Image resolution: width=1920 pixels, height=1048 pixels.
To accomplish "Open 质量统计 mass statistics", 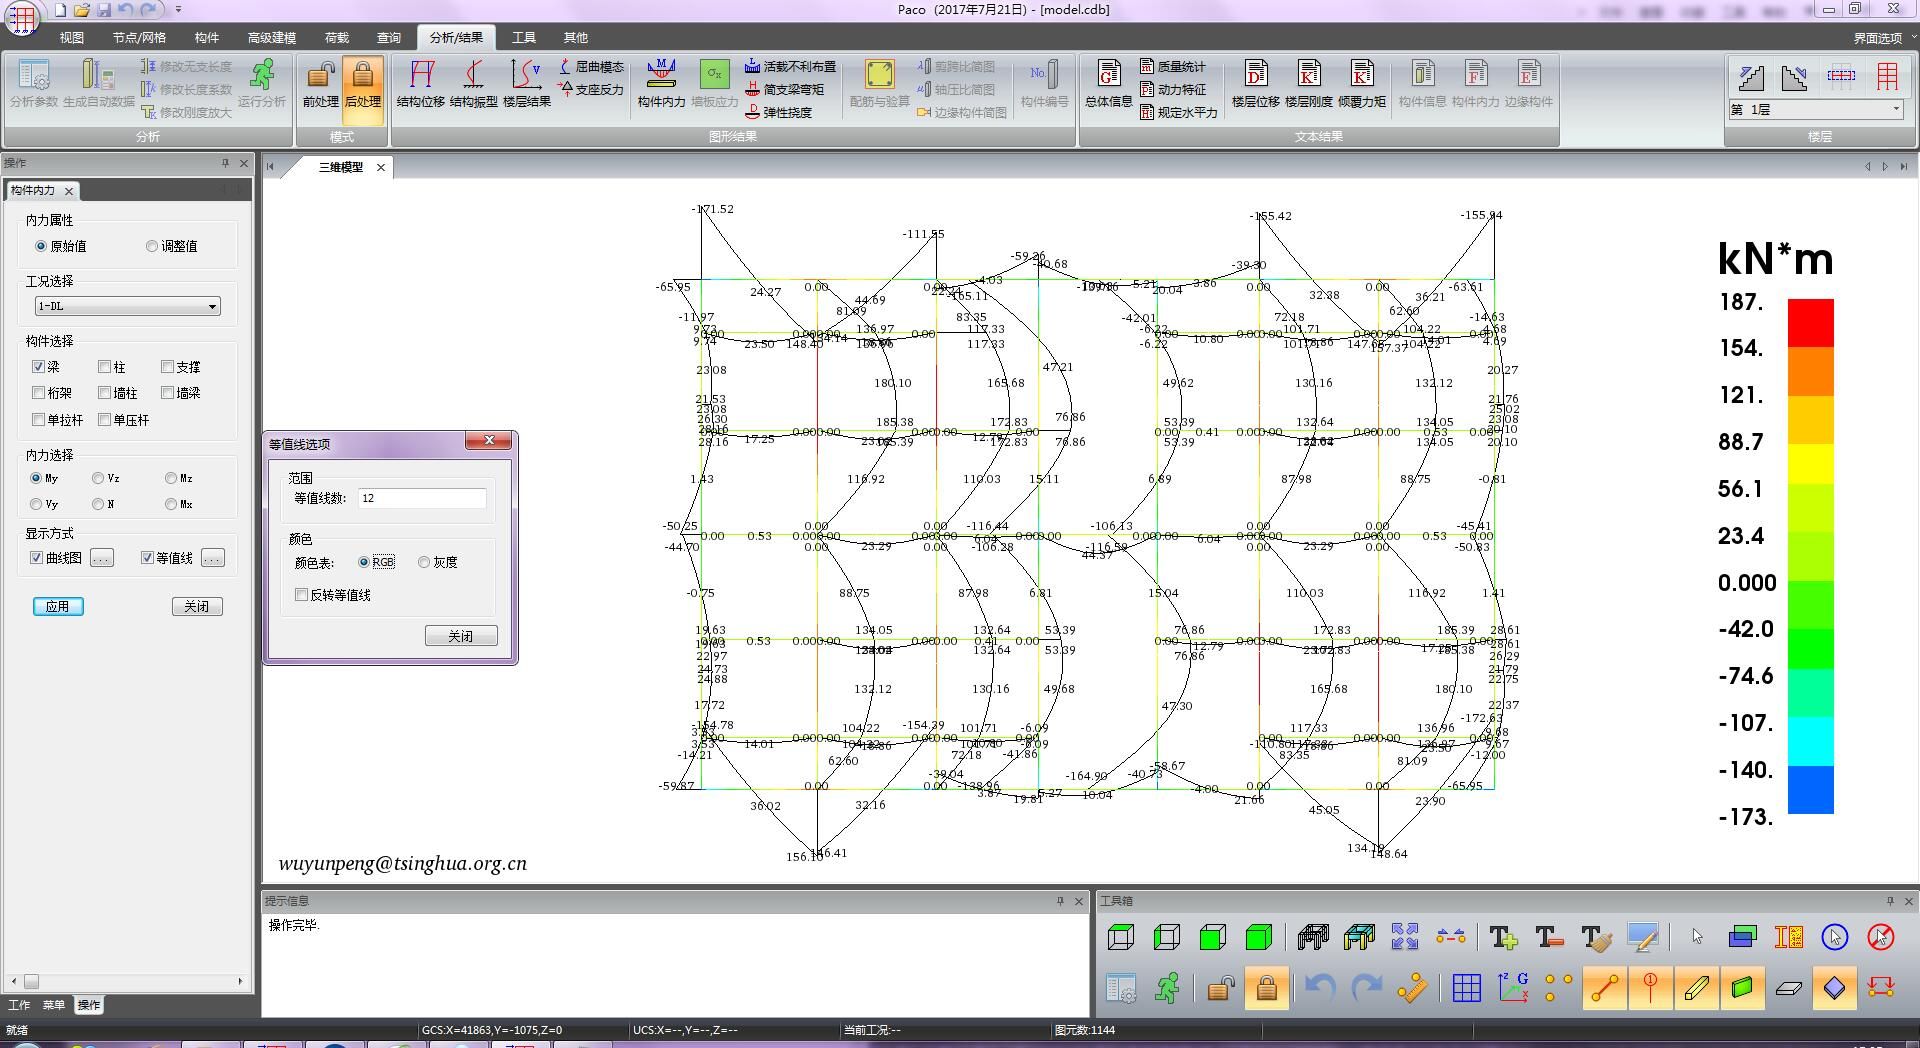I will click(1173, 66).
